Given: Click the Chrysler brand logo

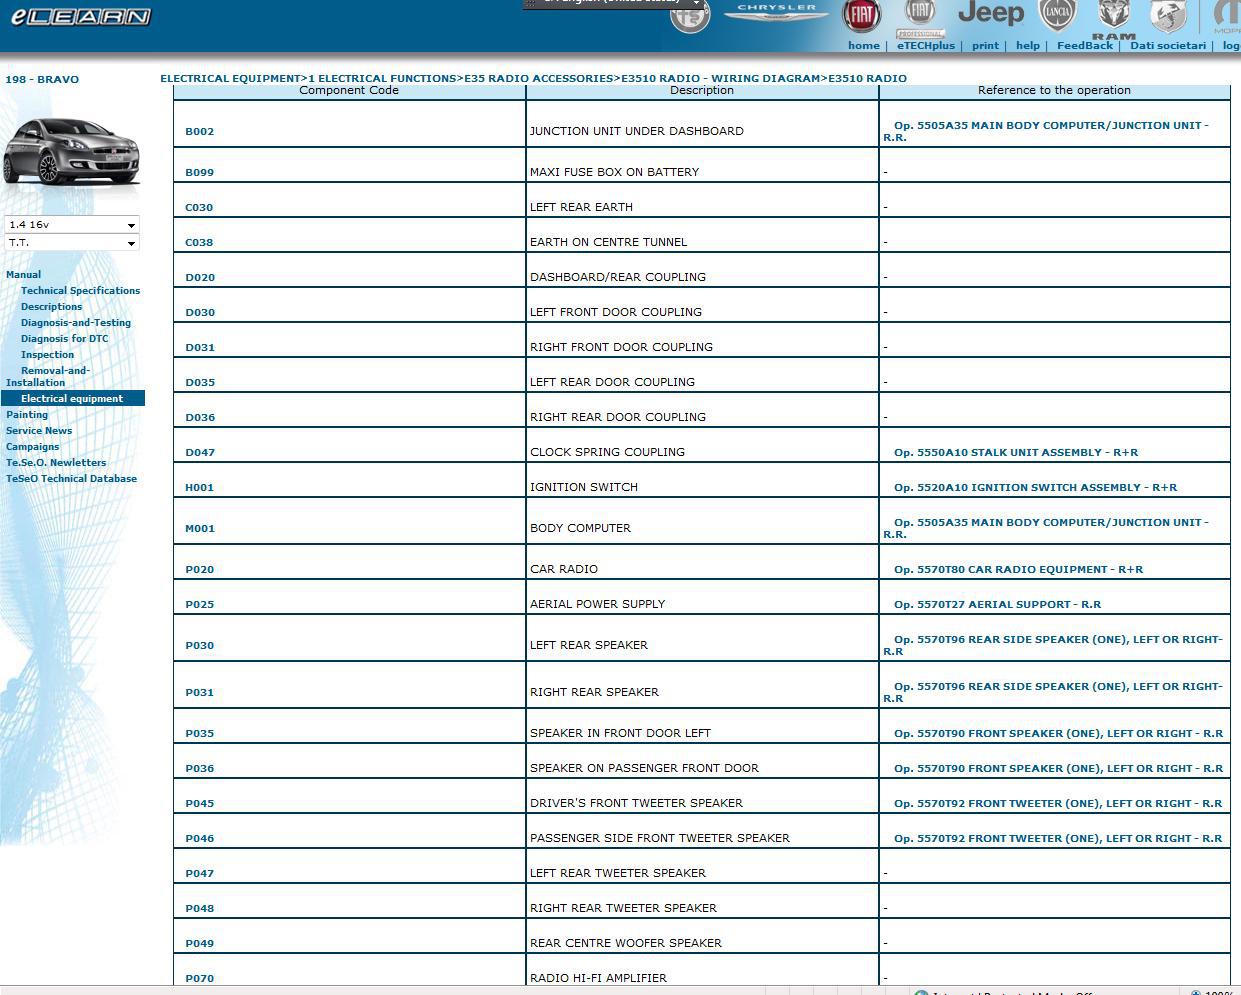Looking at the screenshot, I should 776,11.
